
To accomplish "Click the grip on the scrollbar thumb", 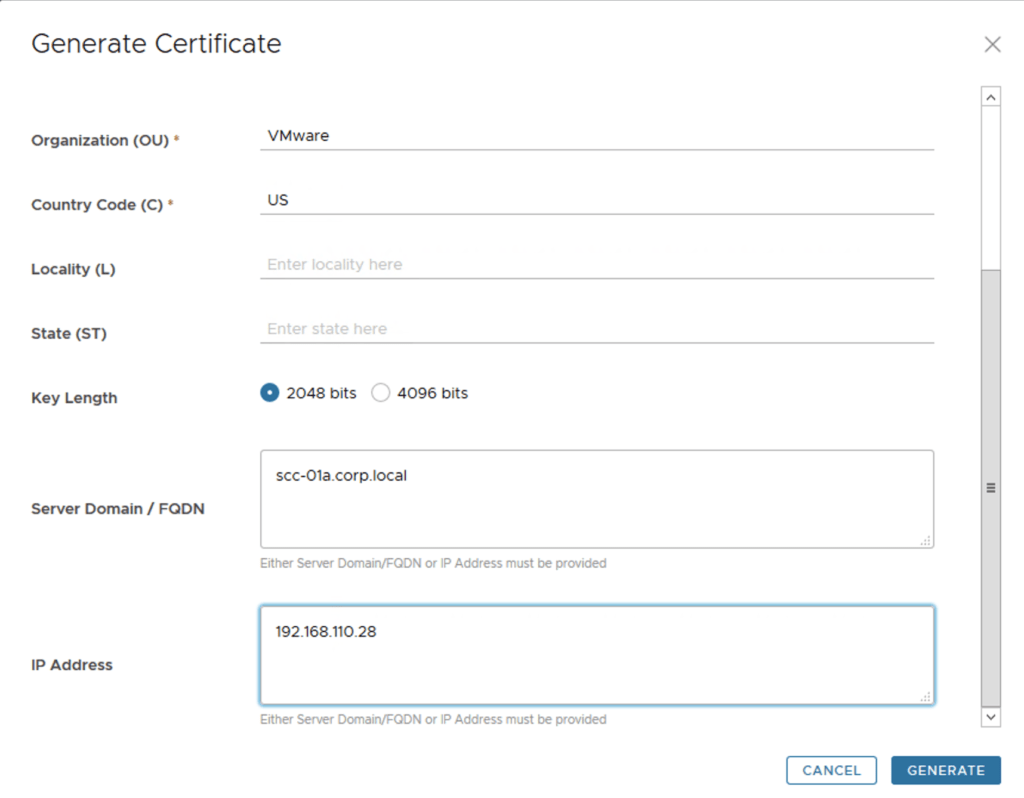I will 991,488.
